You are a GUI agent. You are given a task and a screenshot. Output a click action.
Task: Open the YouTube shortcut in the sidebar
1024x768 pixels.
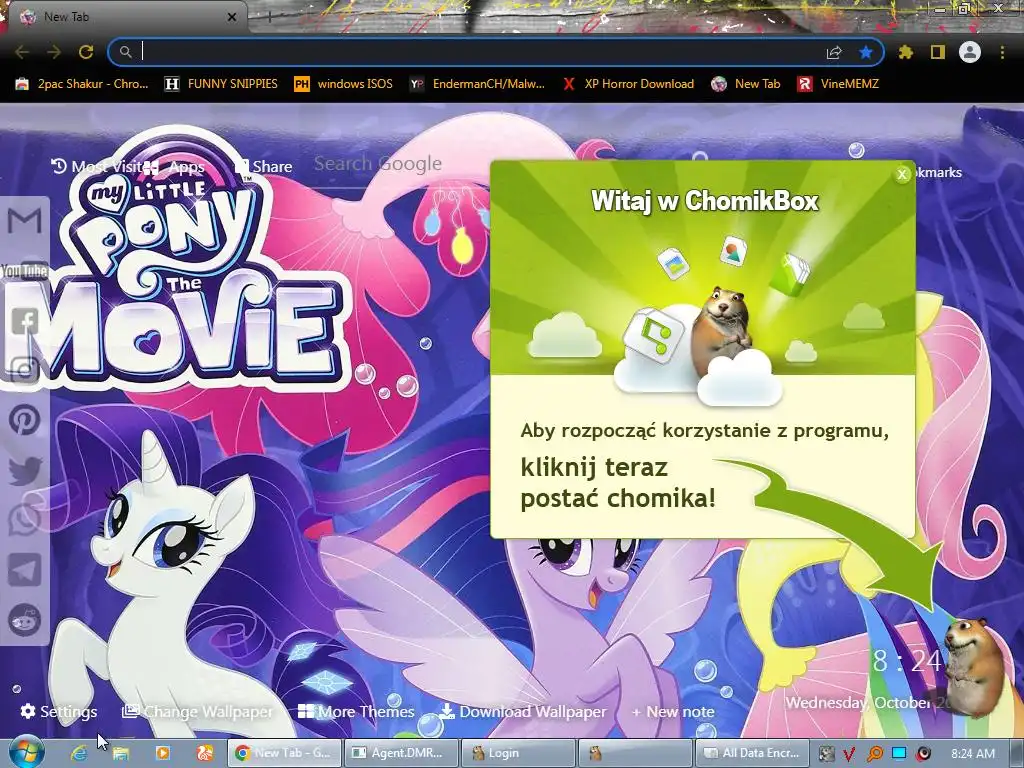point(24,270)
